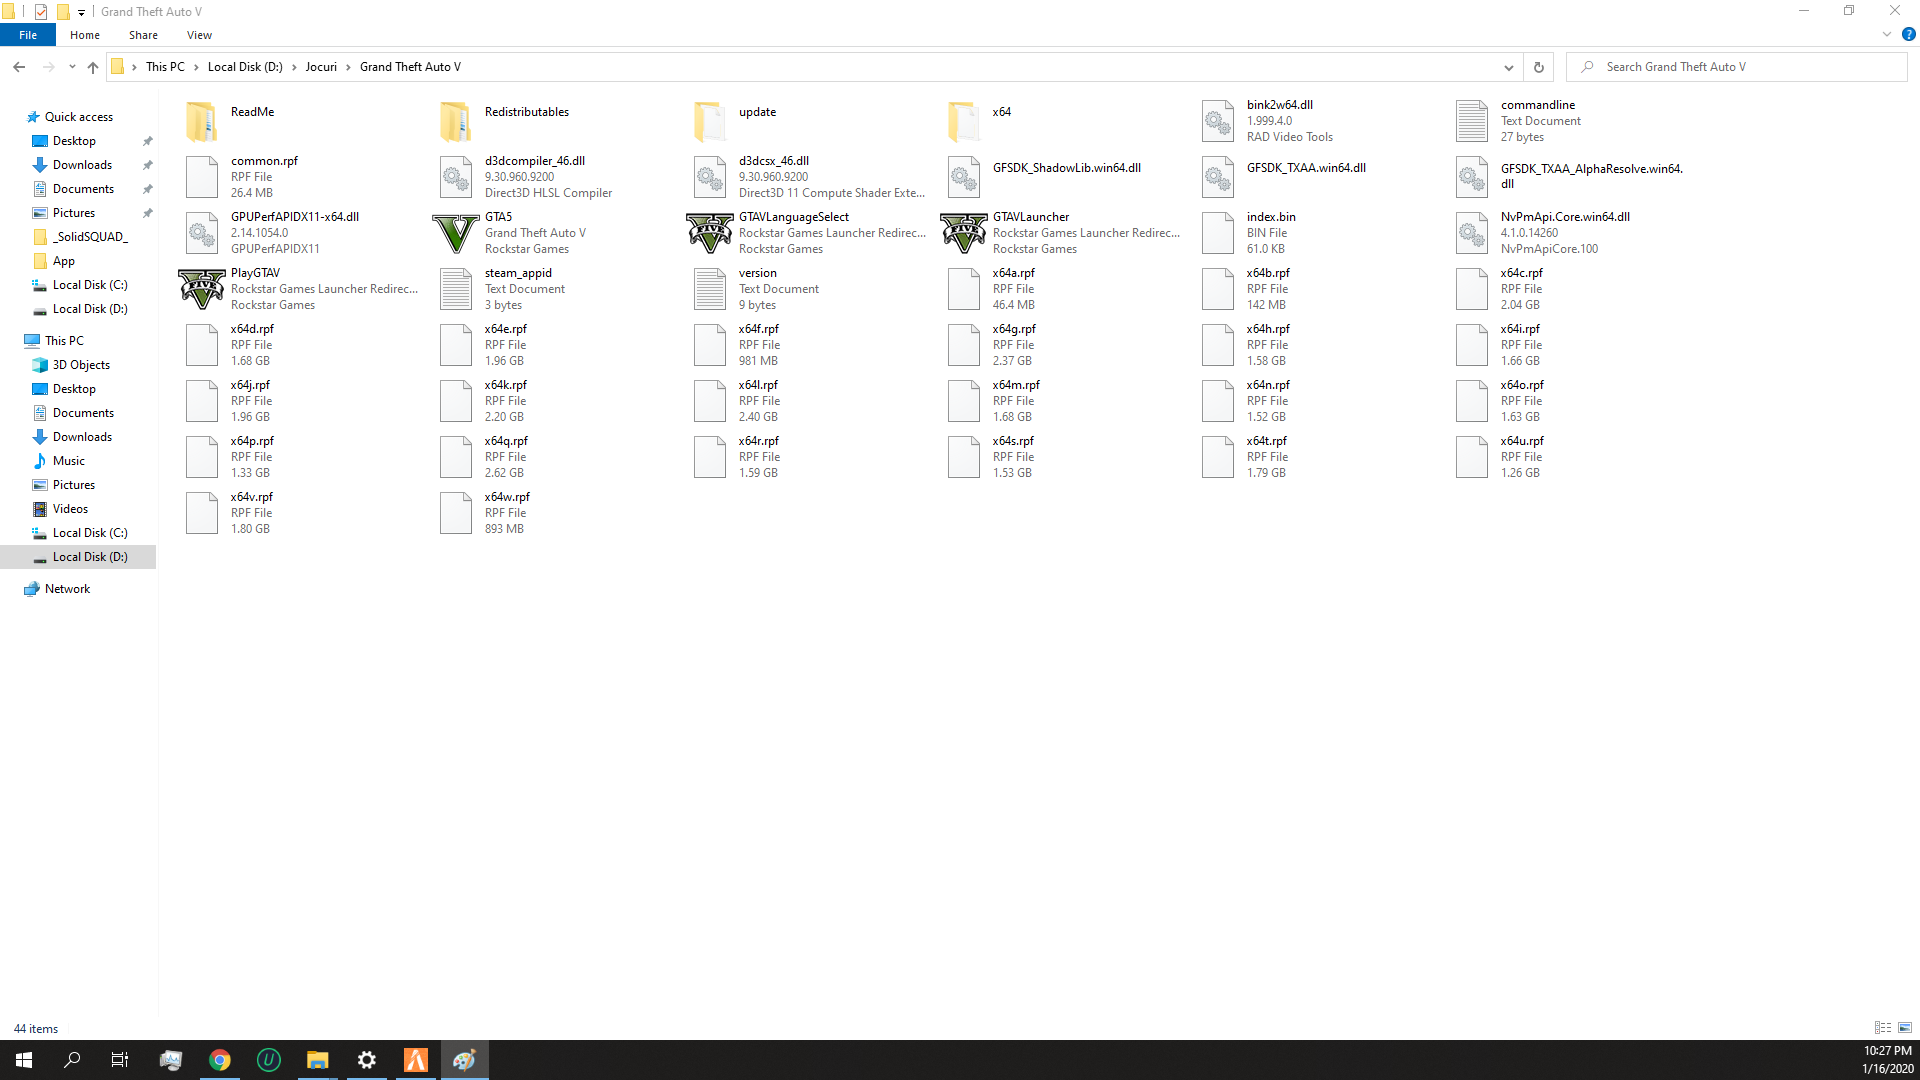Click This PC in the address breadcrumb
The width and height of the screenshot is (1920, 1080).
point(165,67)
